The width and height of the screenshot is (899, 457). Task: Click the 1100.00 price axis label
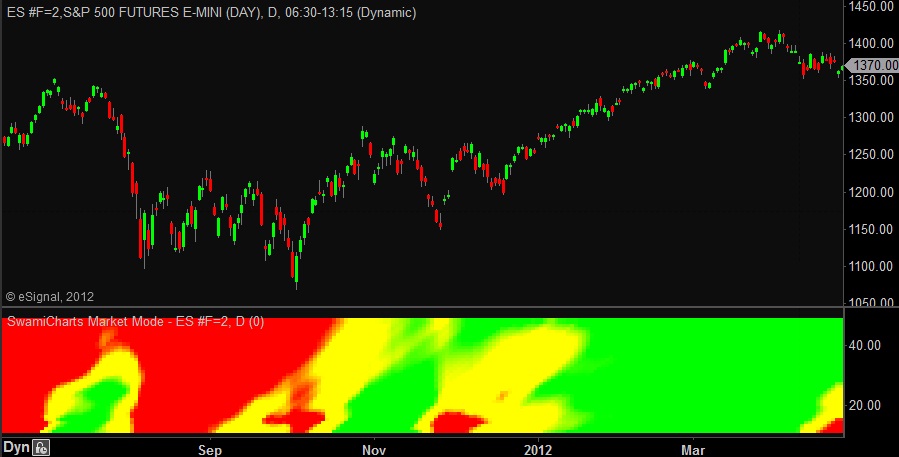coord(873,266)
